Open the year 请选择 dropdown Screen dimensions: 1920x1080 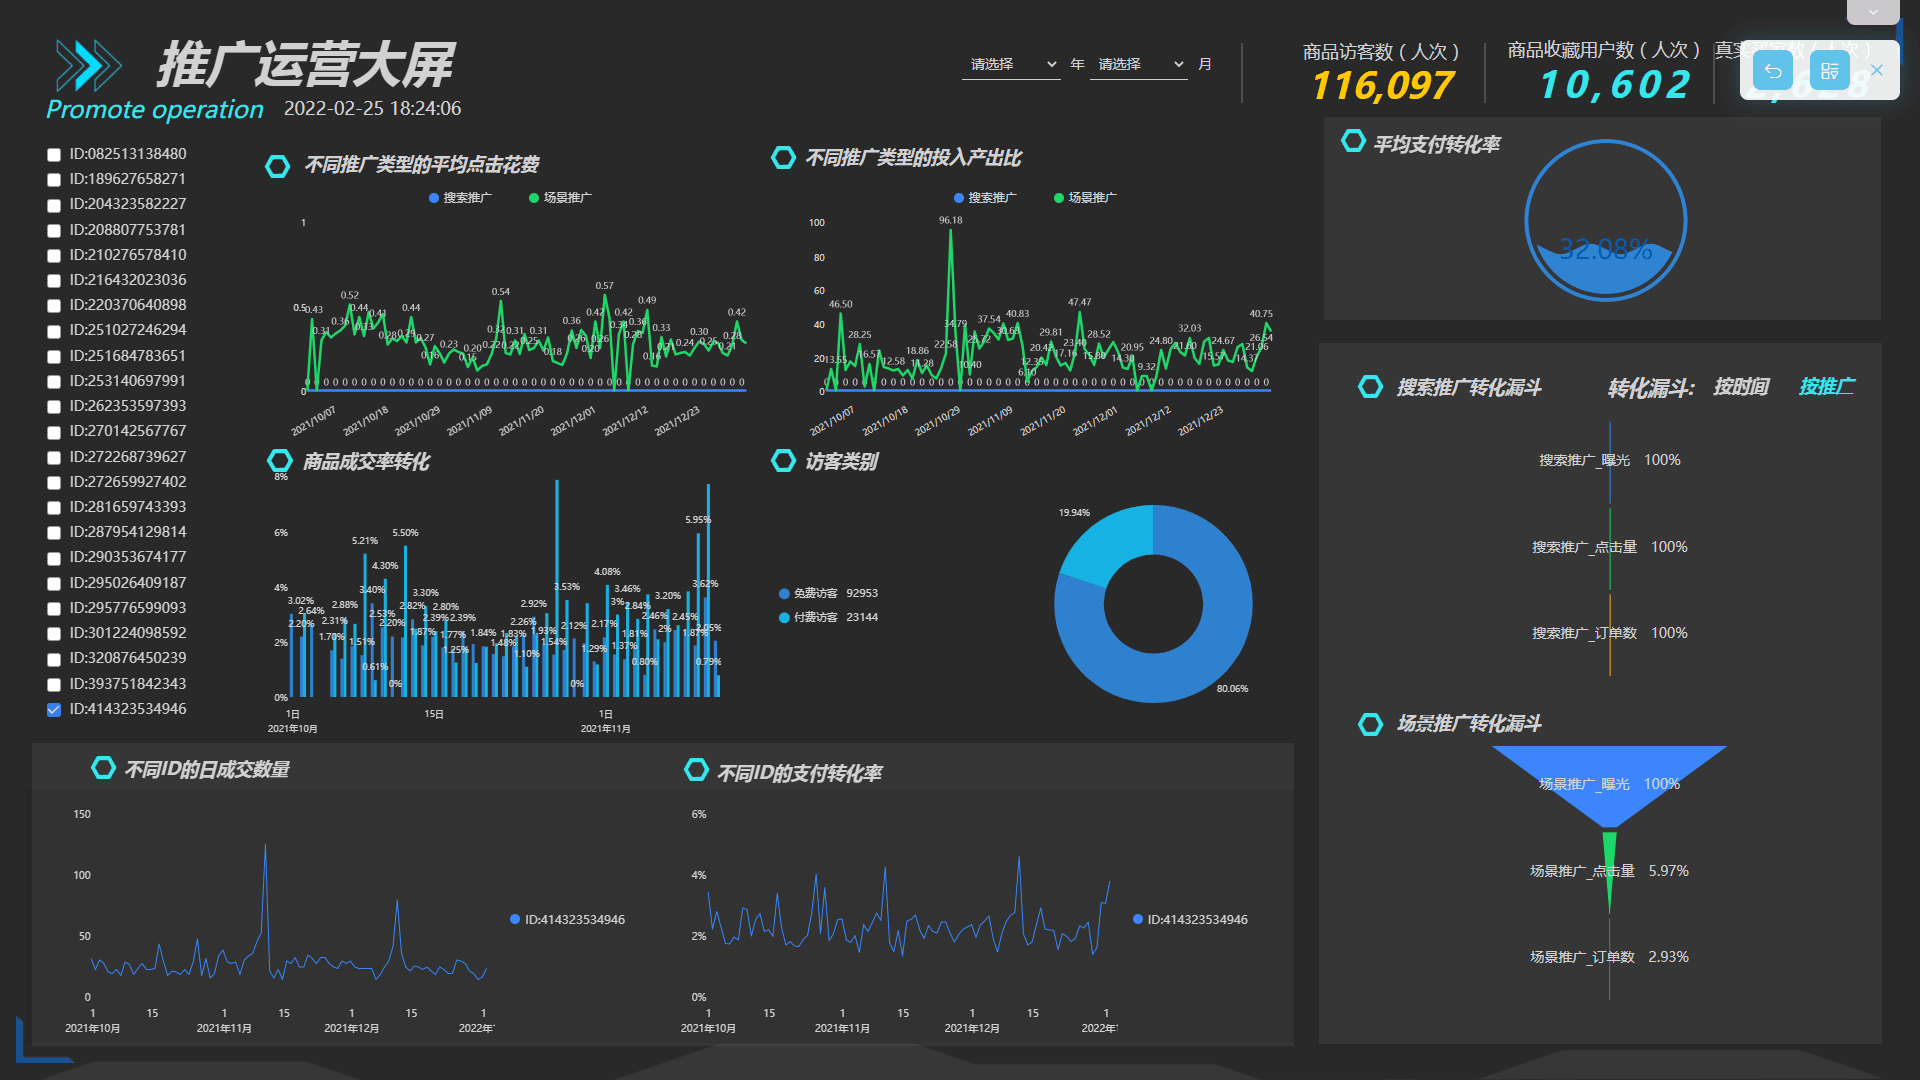(1011, 64)
